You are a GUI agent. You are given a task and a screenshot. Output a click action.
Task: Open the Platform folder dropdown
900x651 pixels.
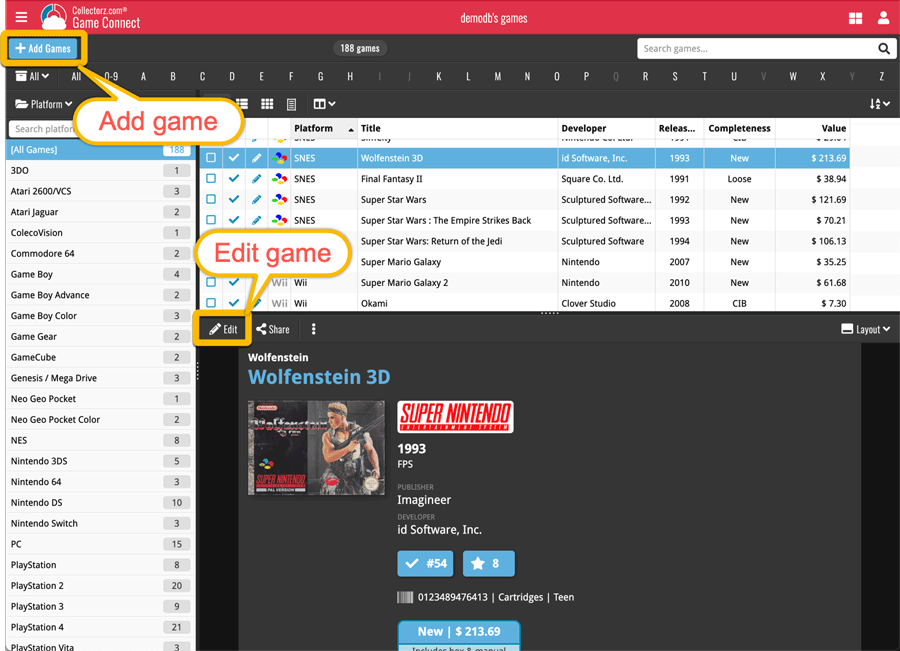(x=44, y=104)
